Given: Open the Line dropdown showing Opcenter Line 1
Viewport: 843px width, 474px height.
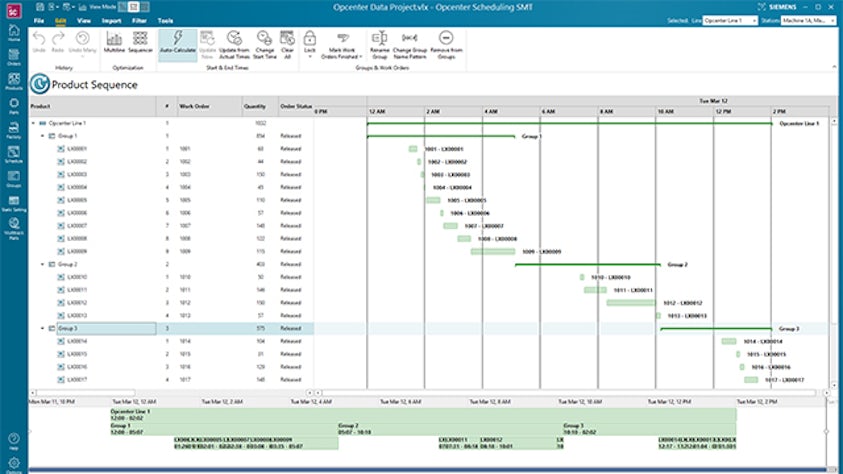Looking at the screenshot, I should [730, 20].
